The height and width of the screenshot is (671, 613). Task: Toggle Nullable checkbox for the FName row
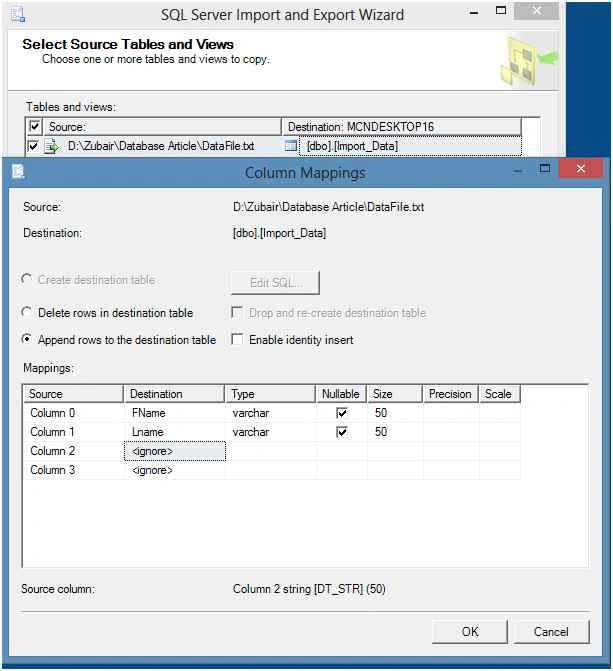[342, 413]
